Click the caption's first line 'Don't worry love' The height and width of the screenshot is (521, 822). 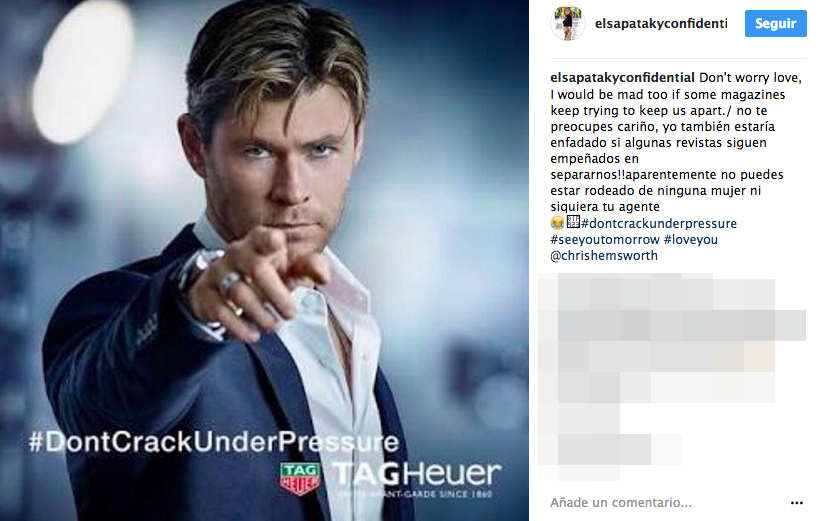(x=750, y=78)
